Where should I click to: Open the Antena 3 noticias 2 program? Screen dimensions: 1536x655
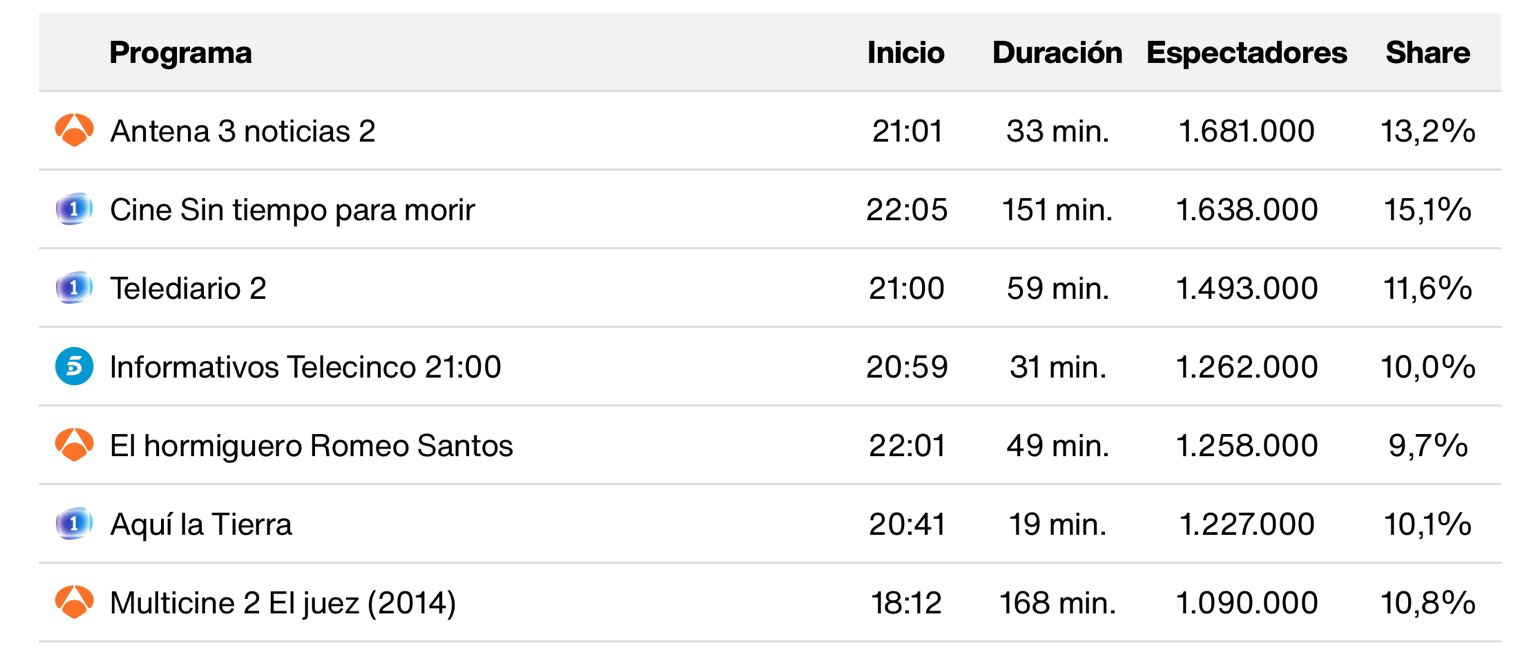coord(243,131)
